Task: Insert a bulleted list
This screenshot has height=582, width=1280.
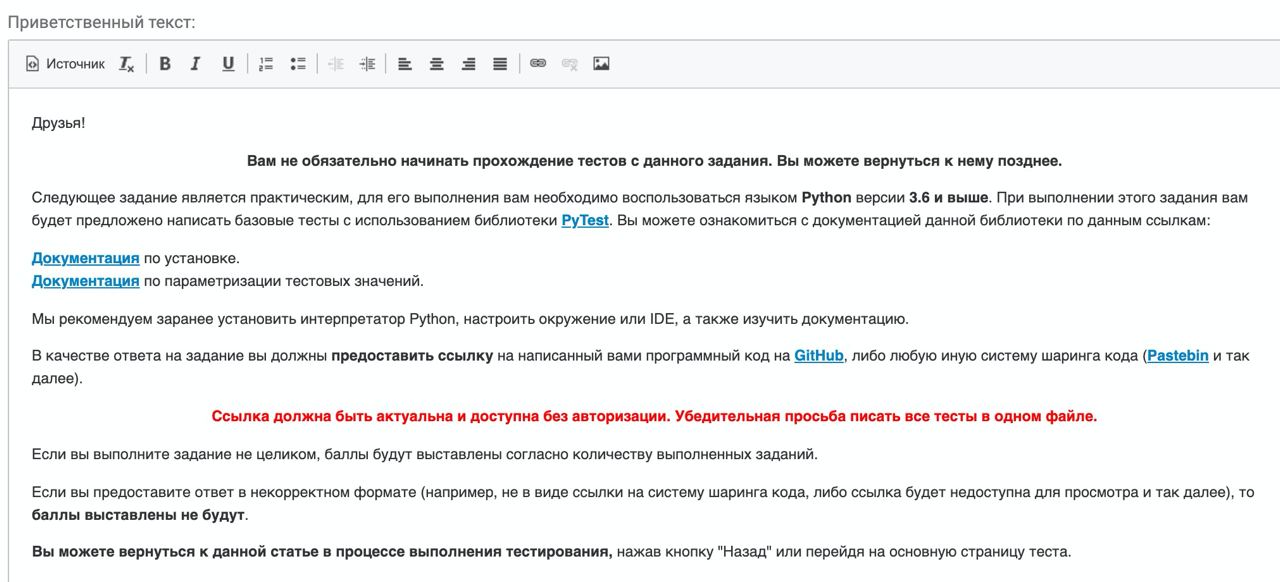Action: tap(298, 64)
